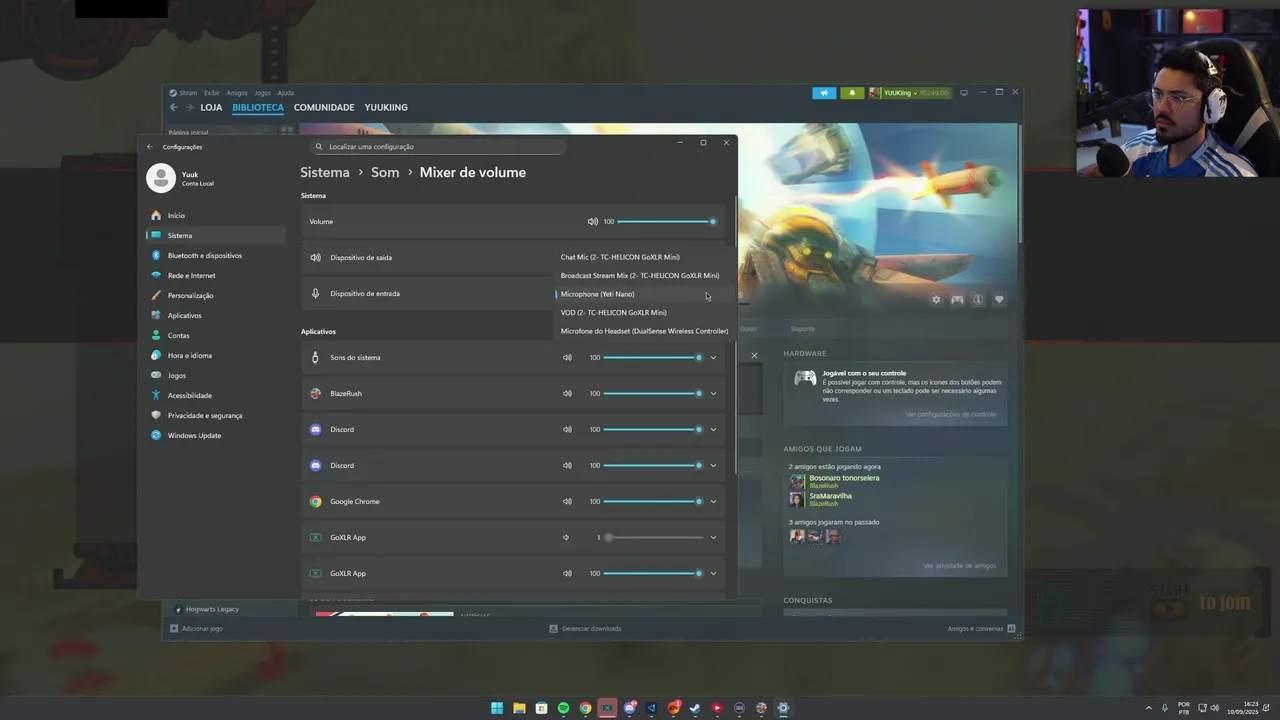
Task: Open Steam Exibir menu
Action: 211,93
